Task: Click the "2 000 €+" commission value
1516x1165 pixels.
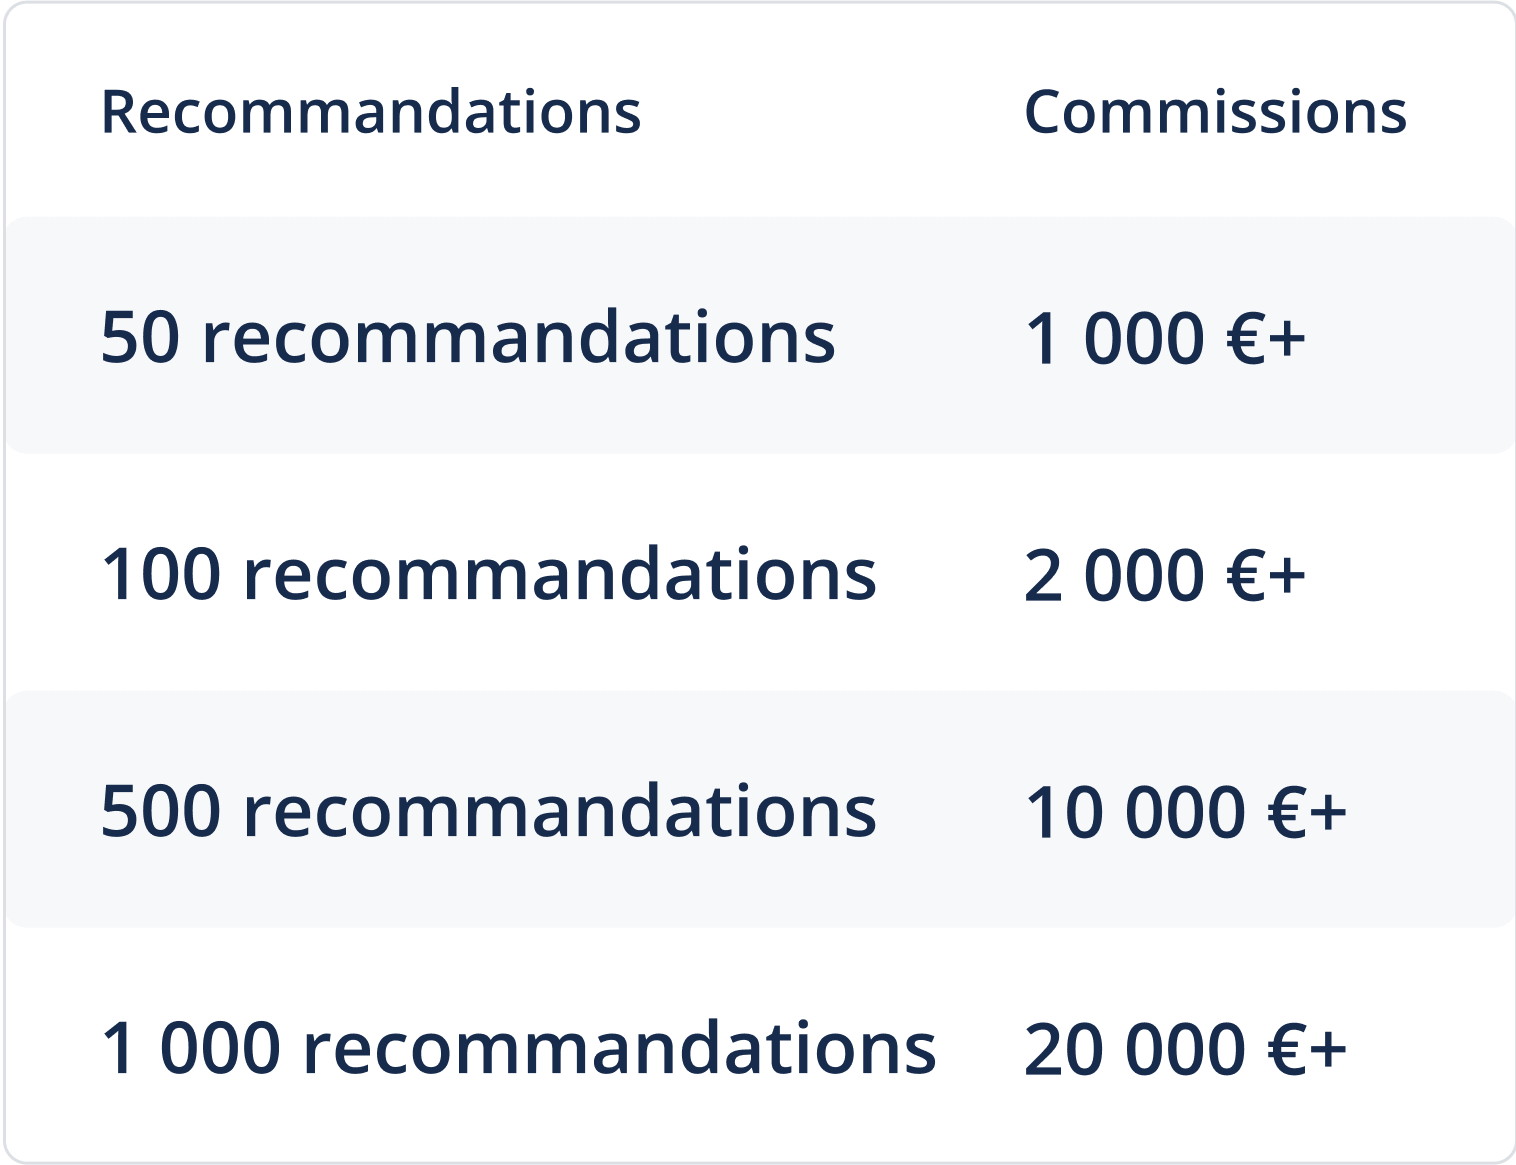Action: [x=1165, y=576]
